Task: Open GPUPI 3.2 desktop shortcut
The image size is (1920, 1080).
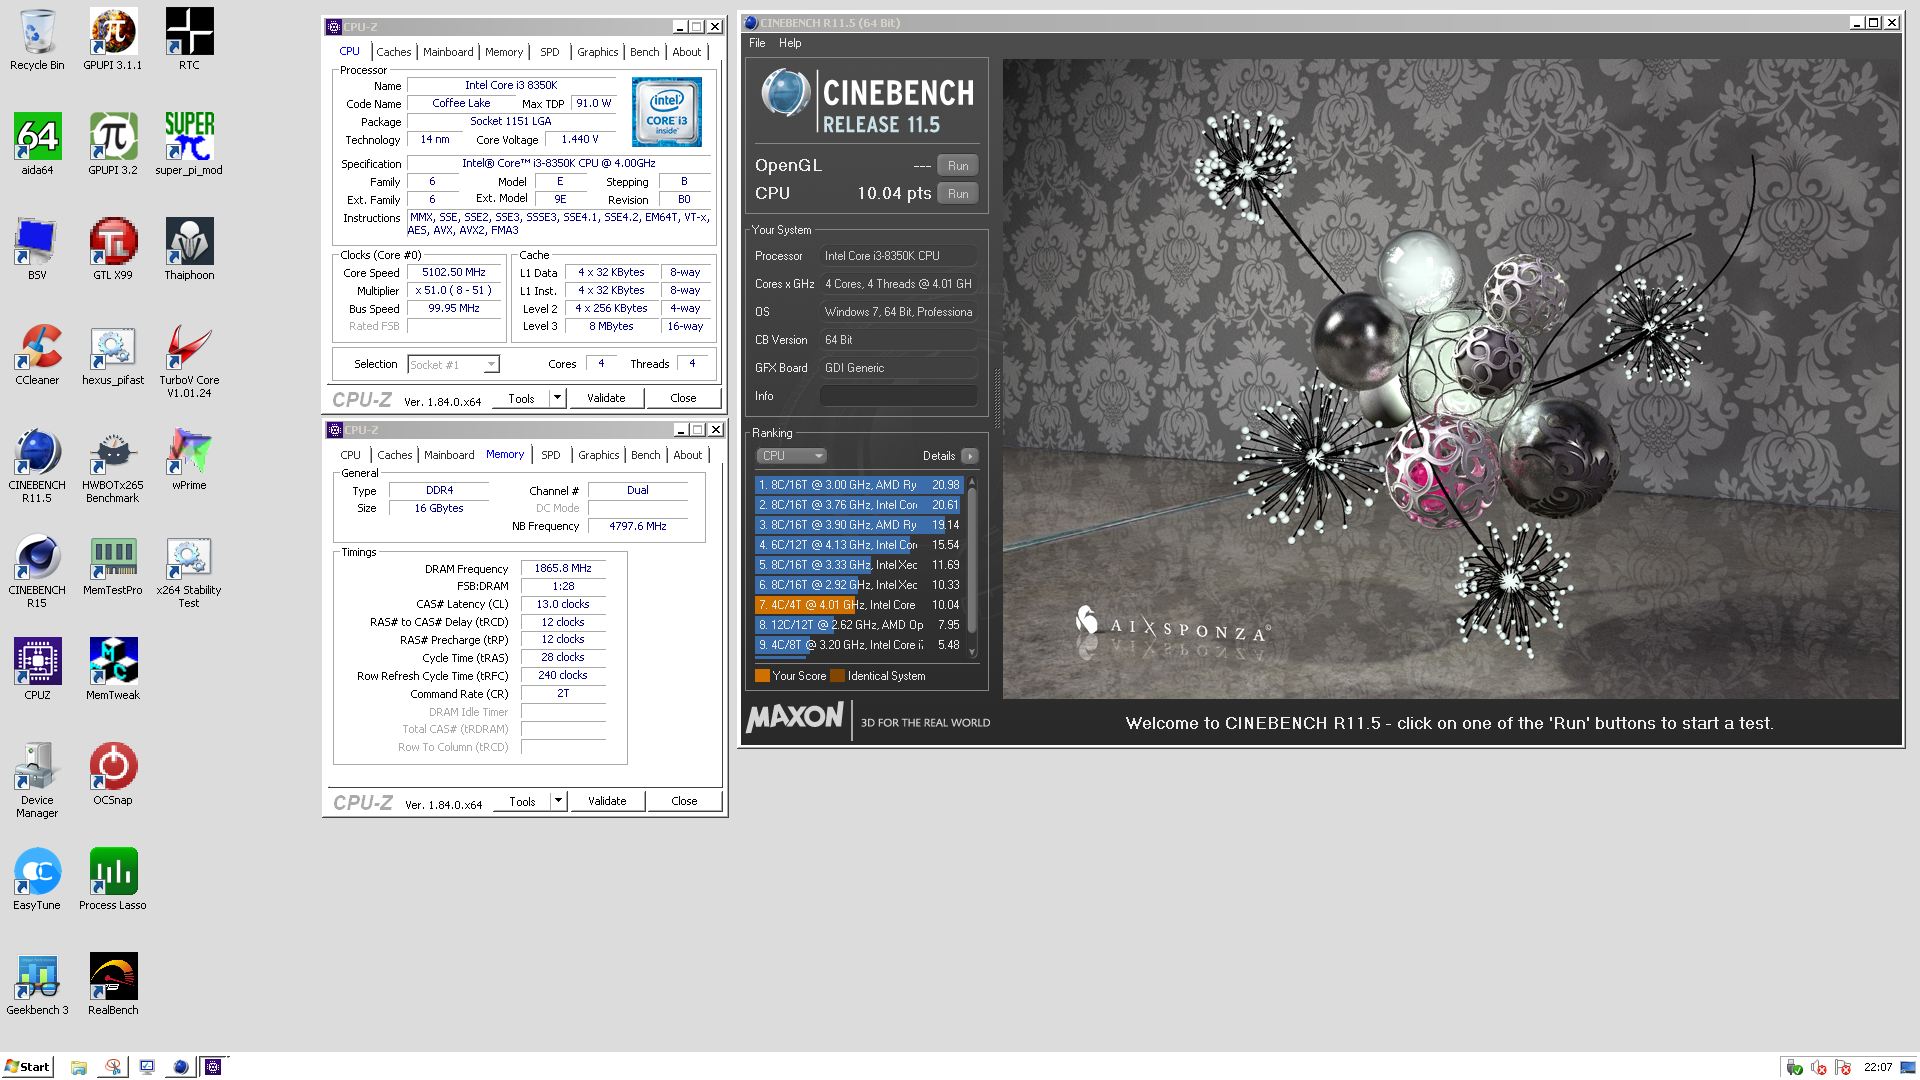Action: [x=113, y=145]
